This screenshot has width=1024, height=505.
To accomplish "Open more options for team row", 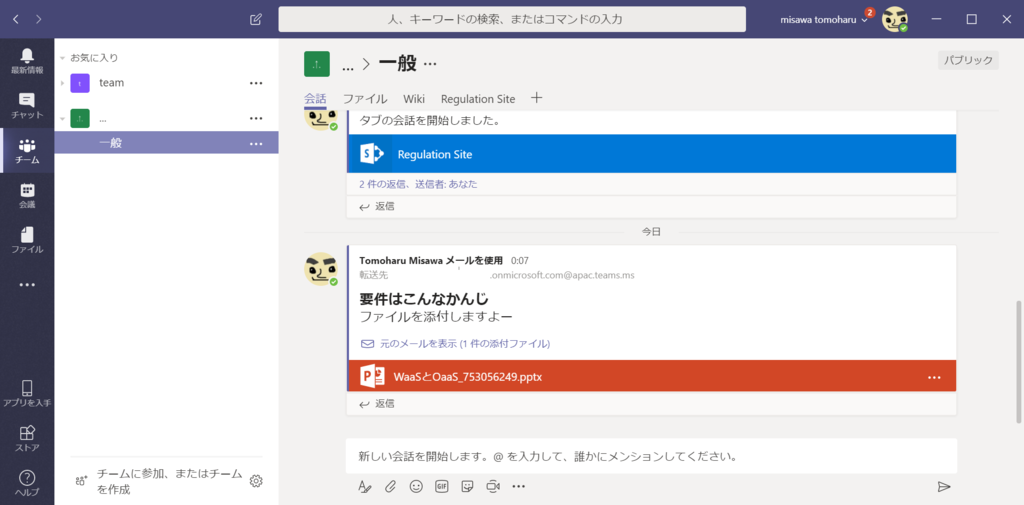I will [x=256, y=83].
